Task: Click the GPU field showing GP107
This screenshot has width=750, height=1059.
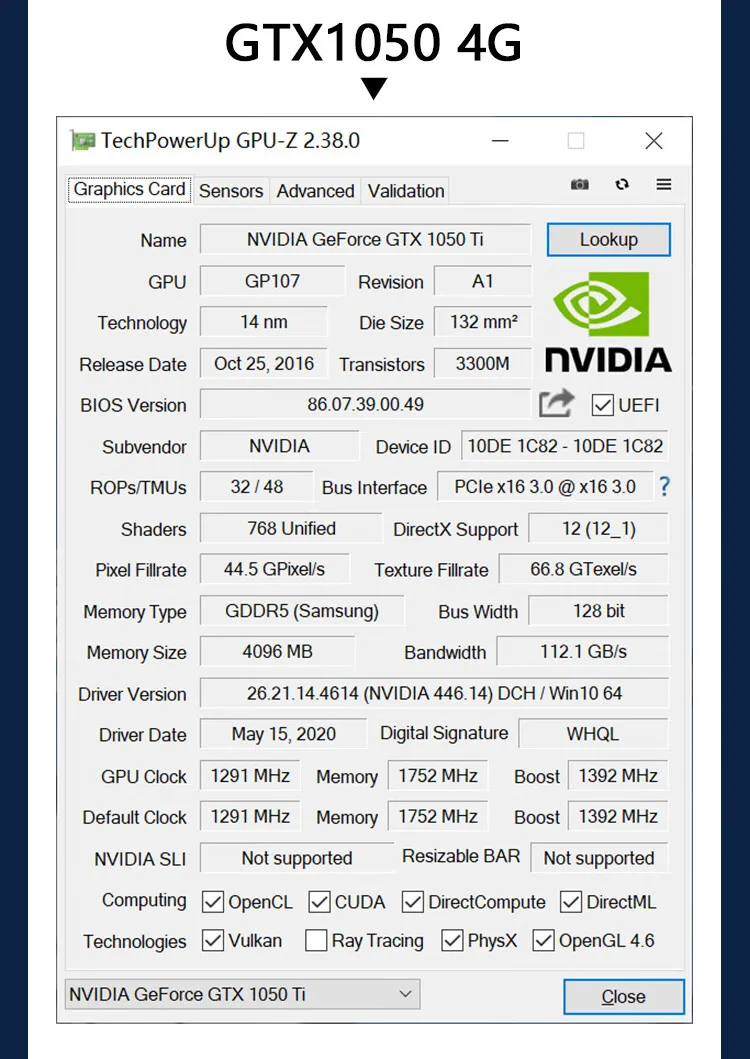Action: (x=272, y=281)
